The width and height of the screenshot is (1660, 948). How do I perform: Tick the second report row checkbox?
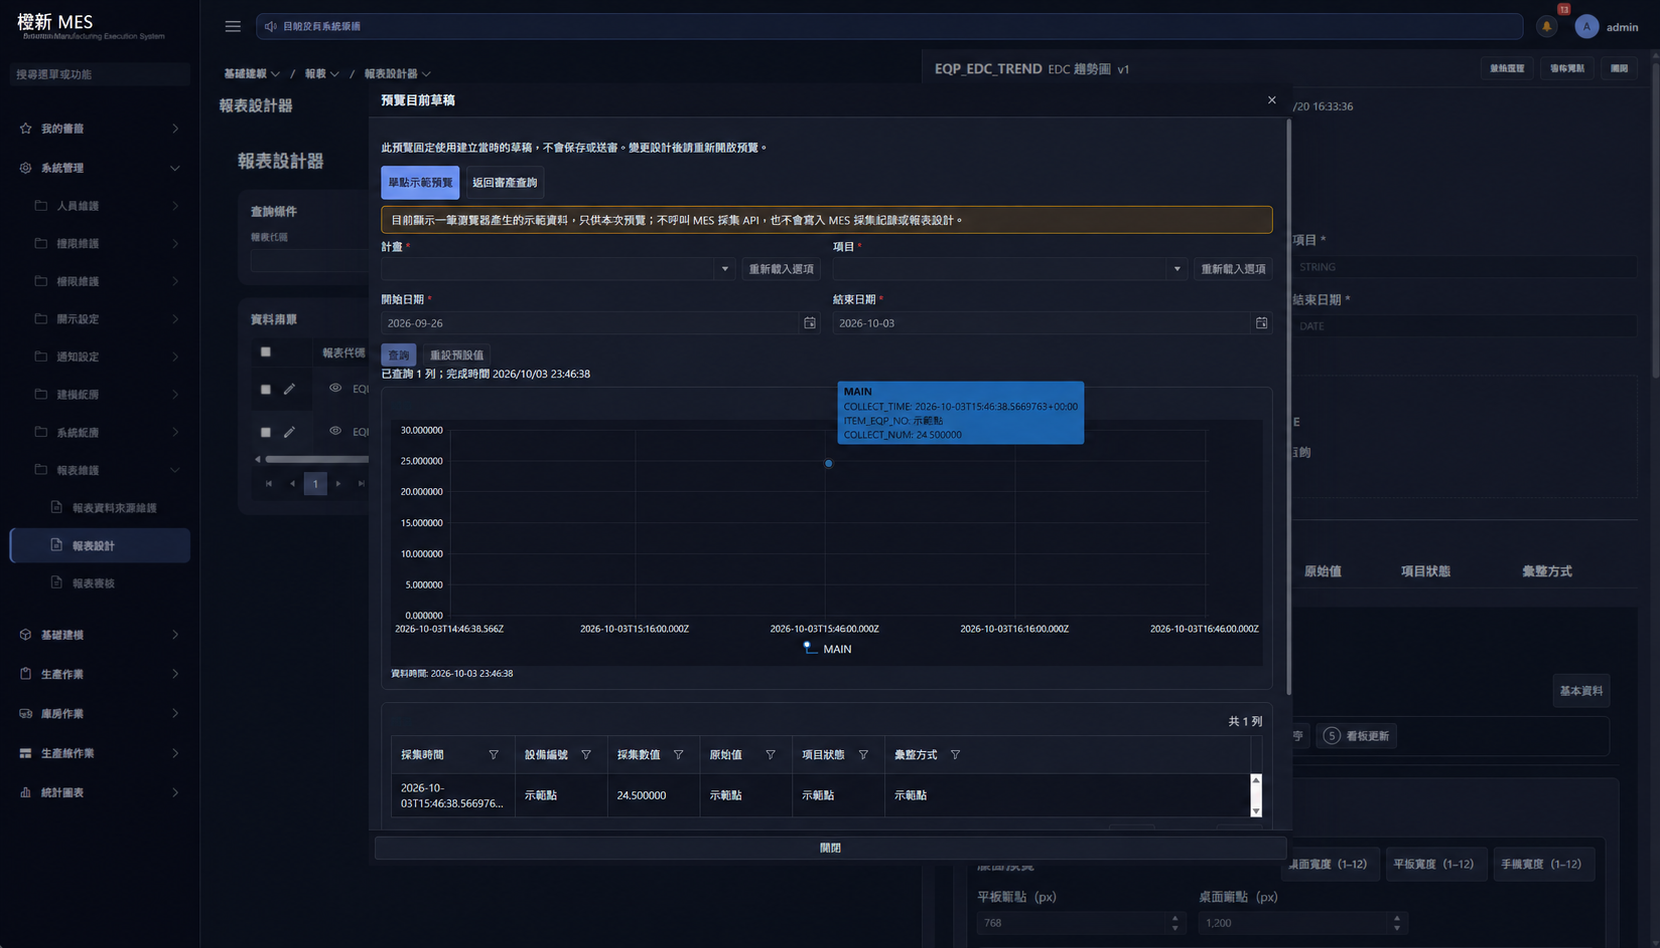(265, 432)
